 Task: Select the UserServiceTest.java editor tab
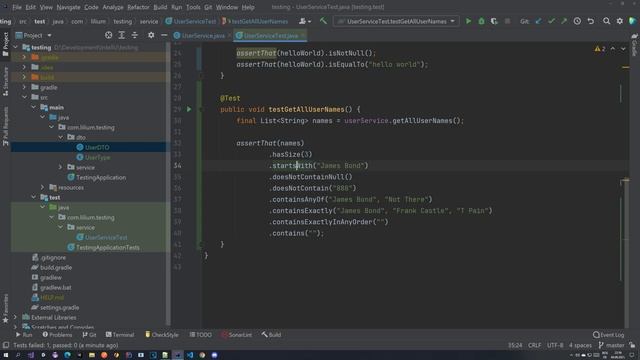tap(270, 36)
